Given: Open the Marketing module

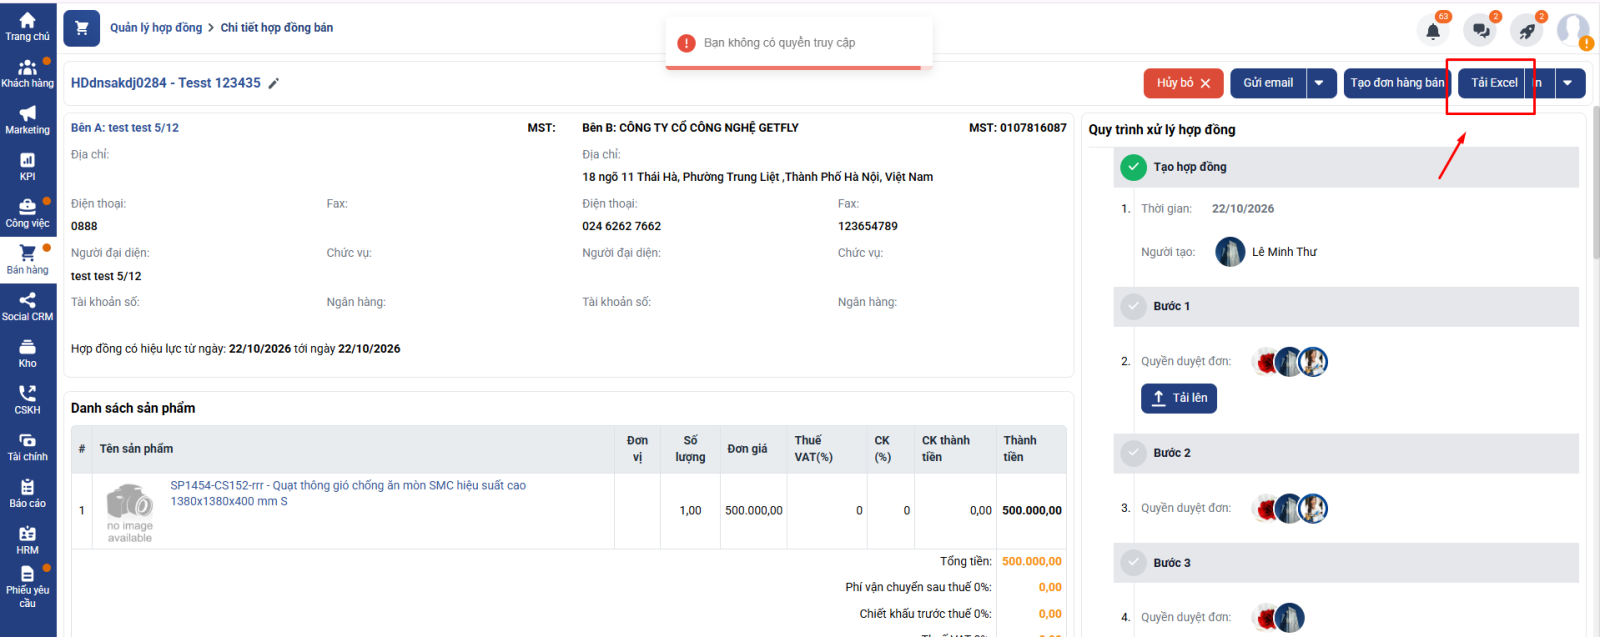Looking at the screenshot, I should coord(27,120).
